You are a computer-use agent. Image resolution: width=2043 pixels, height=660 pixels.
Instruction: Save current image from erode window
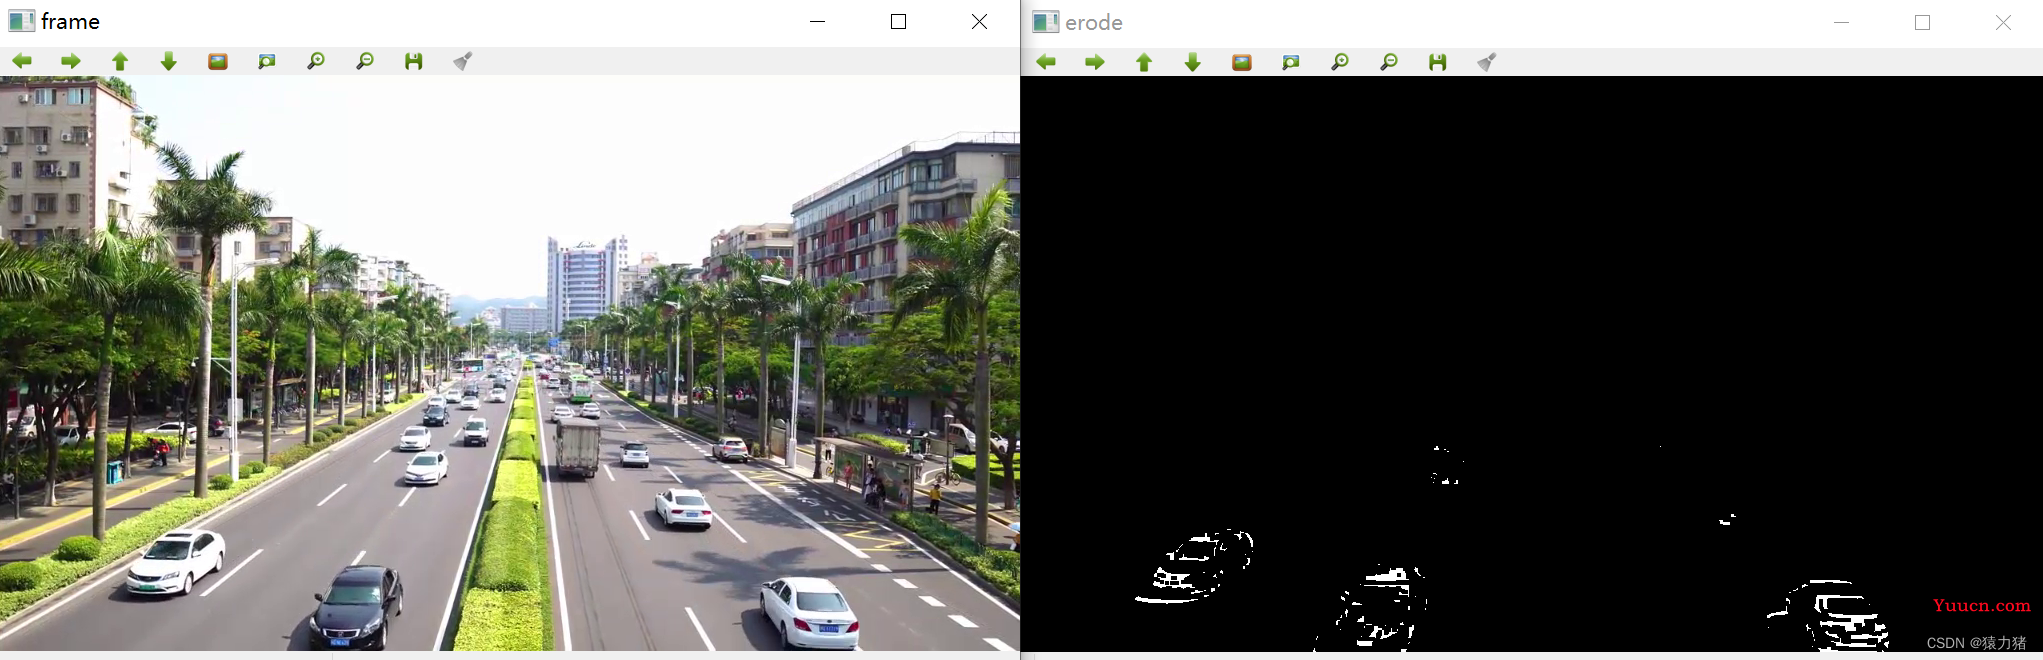click(1438, 62)
